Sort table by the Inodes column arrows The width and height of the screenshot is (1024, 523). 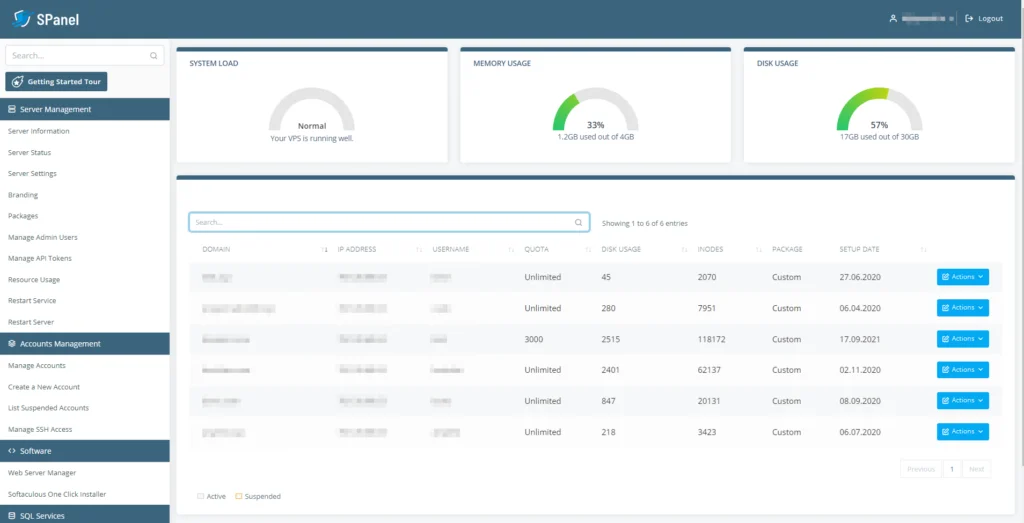[759, 249]
